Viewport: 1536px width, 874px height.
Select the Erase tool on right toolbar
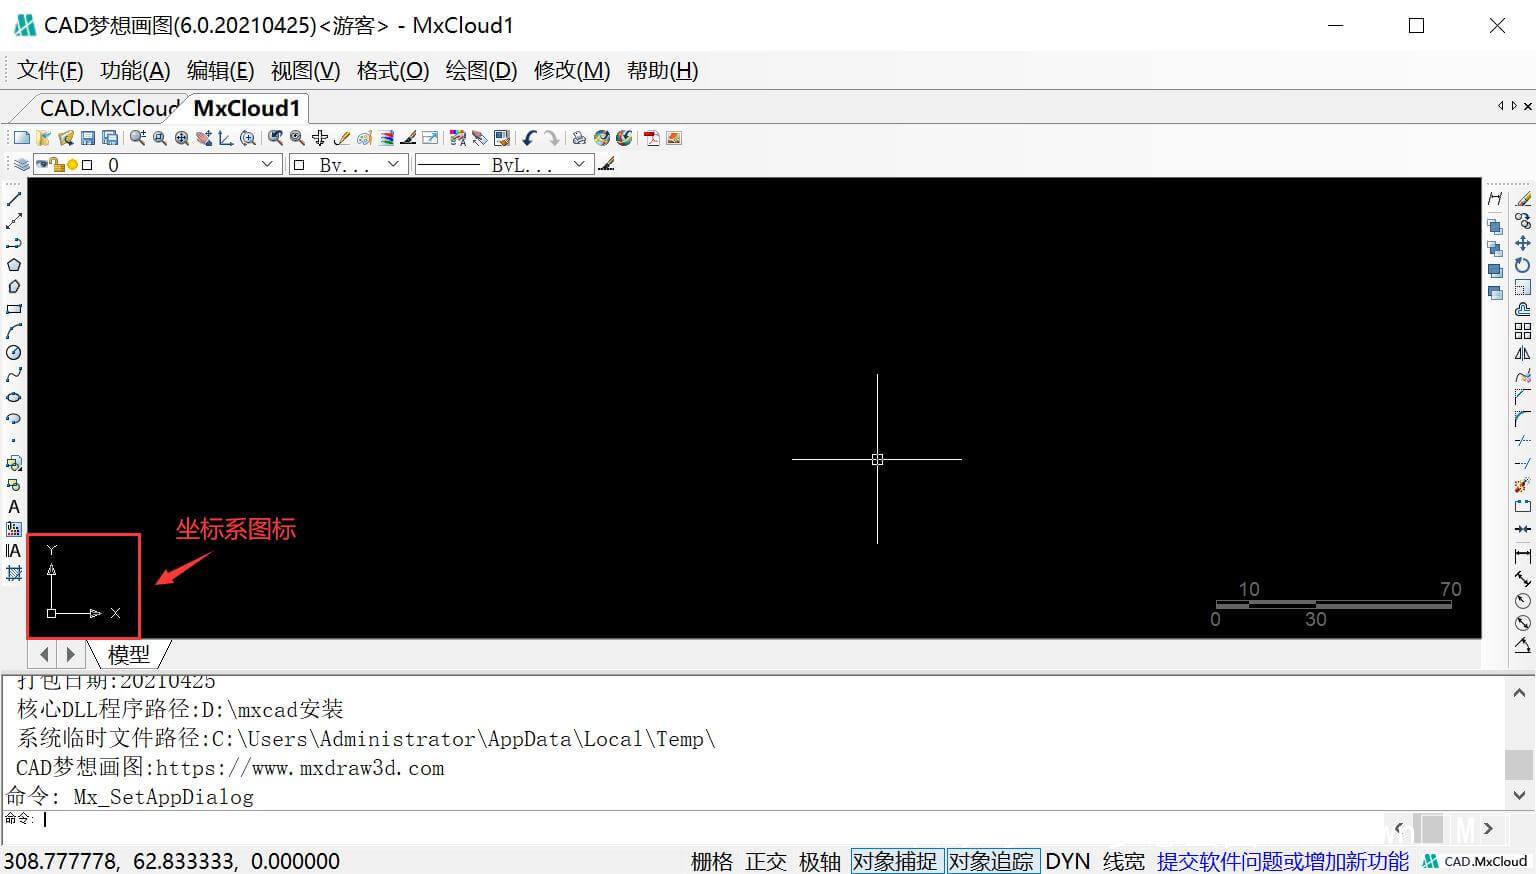pos(1523,199)
